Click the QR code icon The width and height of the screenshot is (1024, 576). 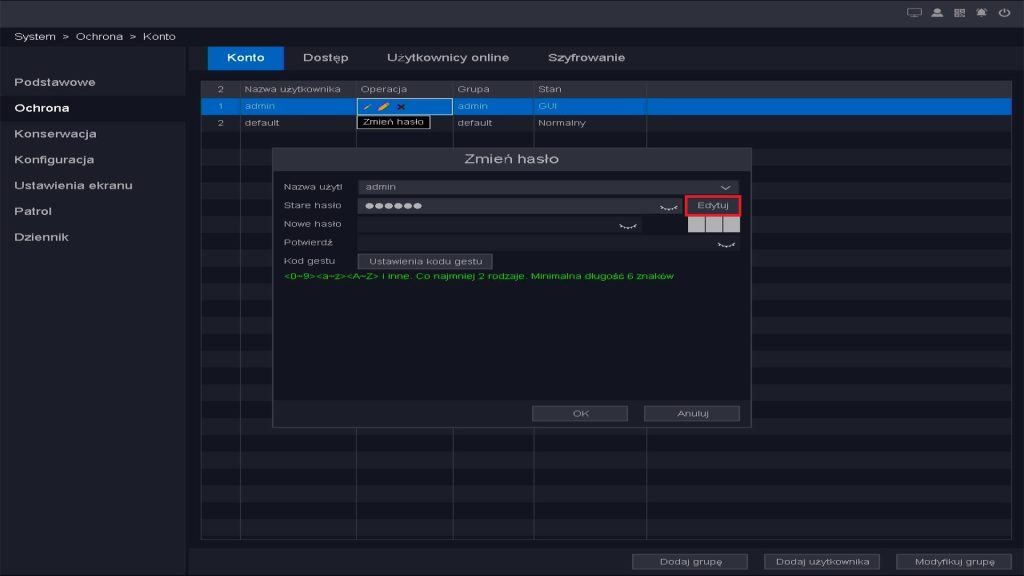coord(959,13)
